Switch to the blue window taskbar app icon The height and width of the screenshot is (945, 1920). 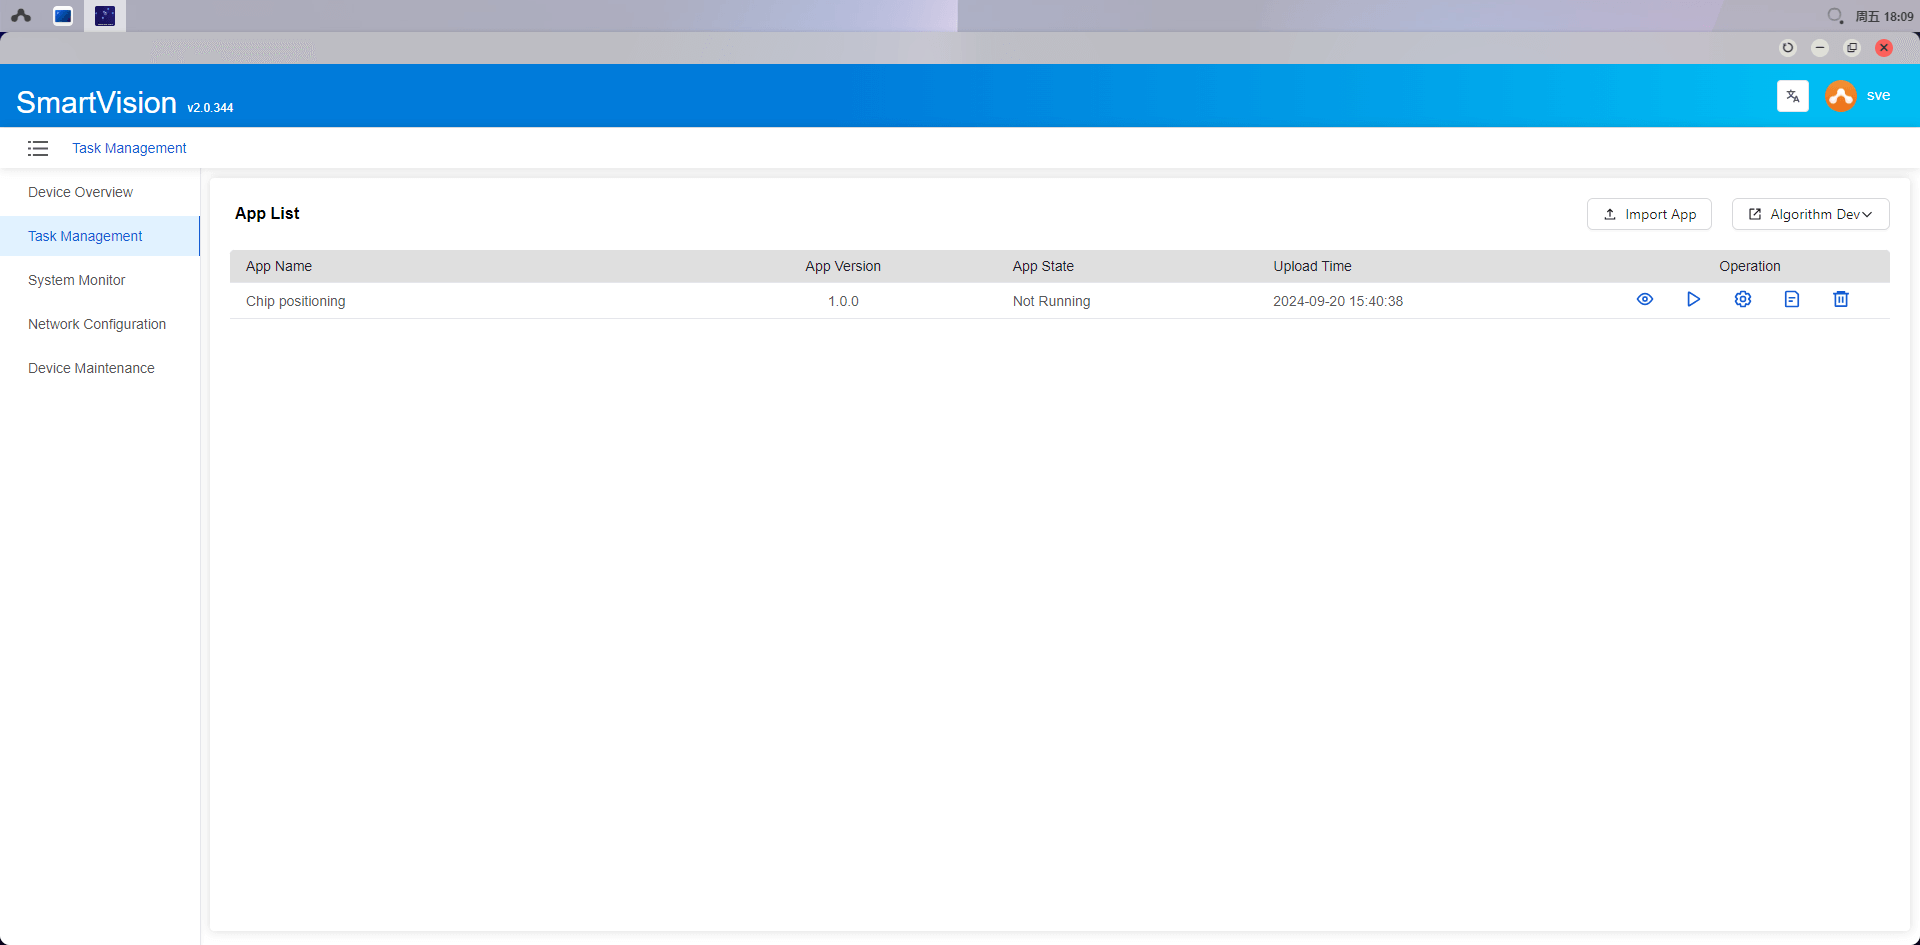pos(63,16)
